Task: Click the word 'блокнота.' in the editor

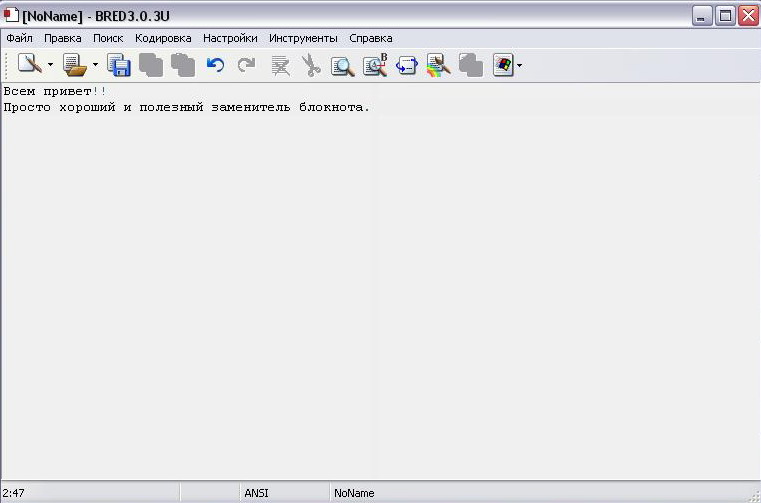Action: tap(334, 107)
